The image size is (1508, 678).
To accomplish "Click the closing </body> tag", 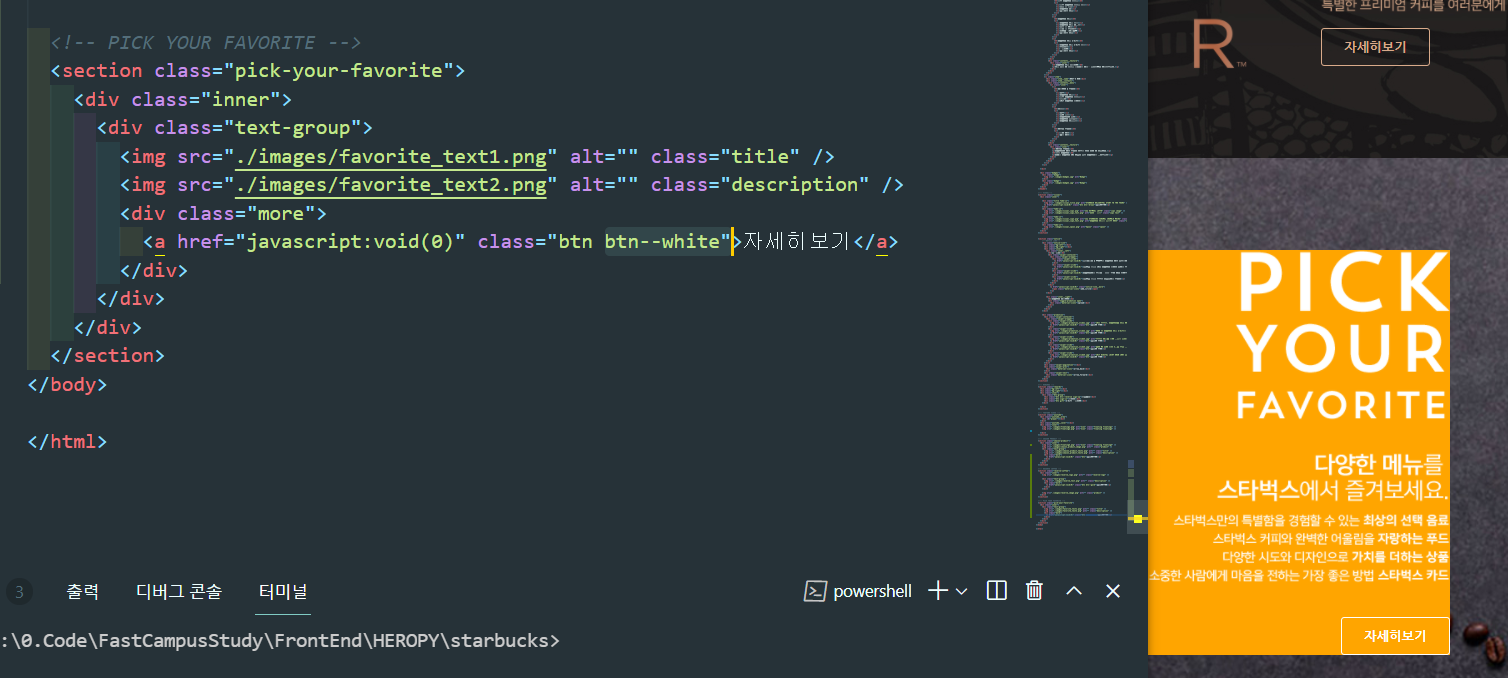I will coord(67,385).
